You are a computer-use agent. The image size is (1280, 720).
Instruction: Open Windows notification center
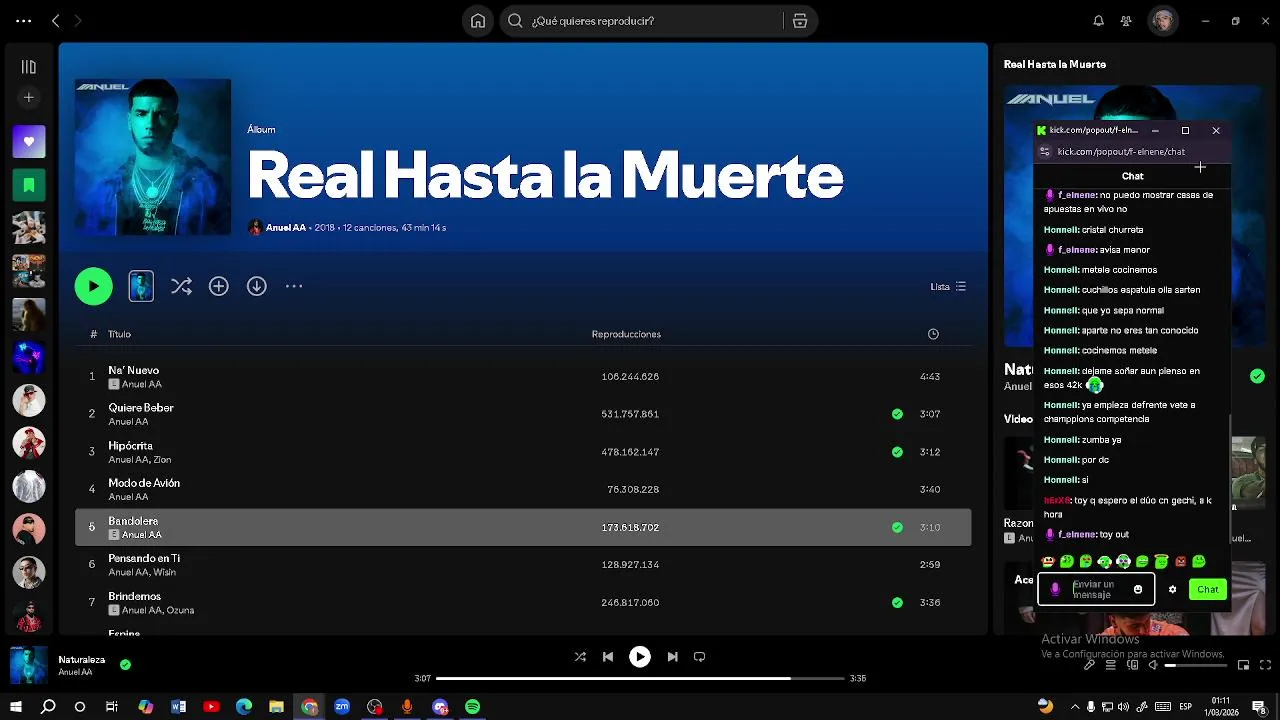click(1259, 707)
